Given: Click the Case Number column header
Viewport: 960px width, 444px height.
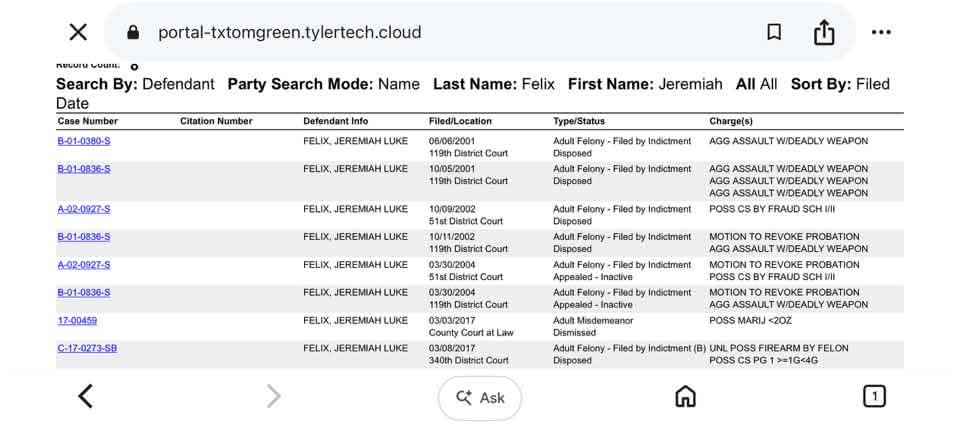Looking at the screenshot, I should 88,121.
